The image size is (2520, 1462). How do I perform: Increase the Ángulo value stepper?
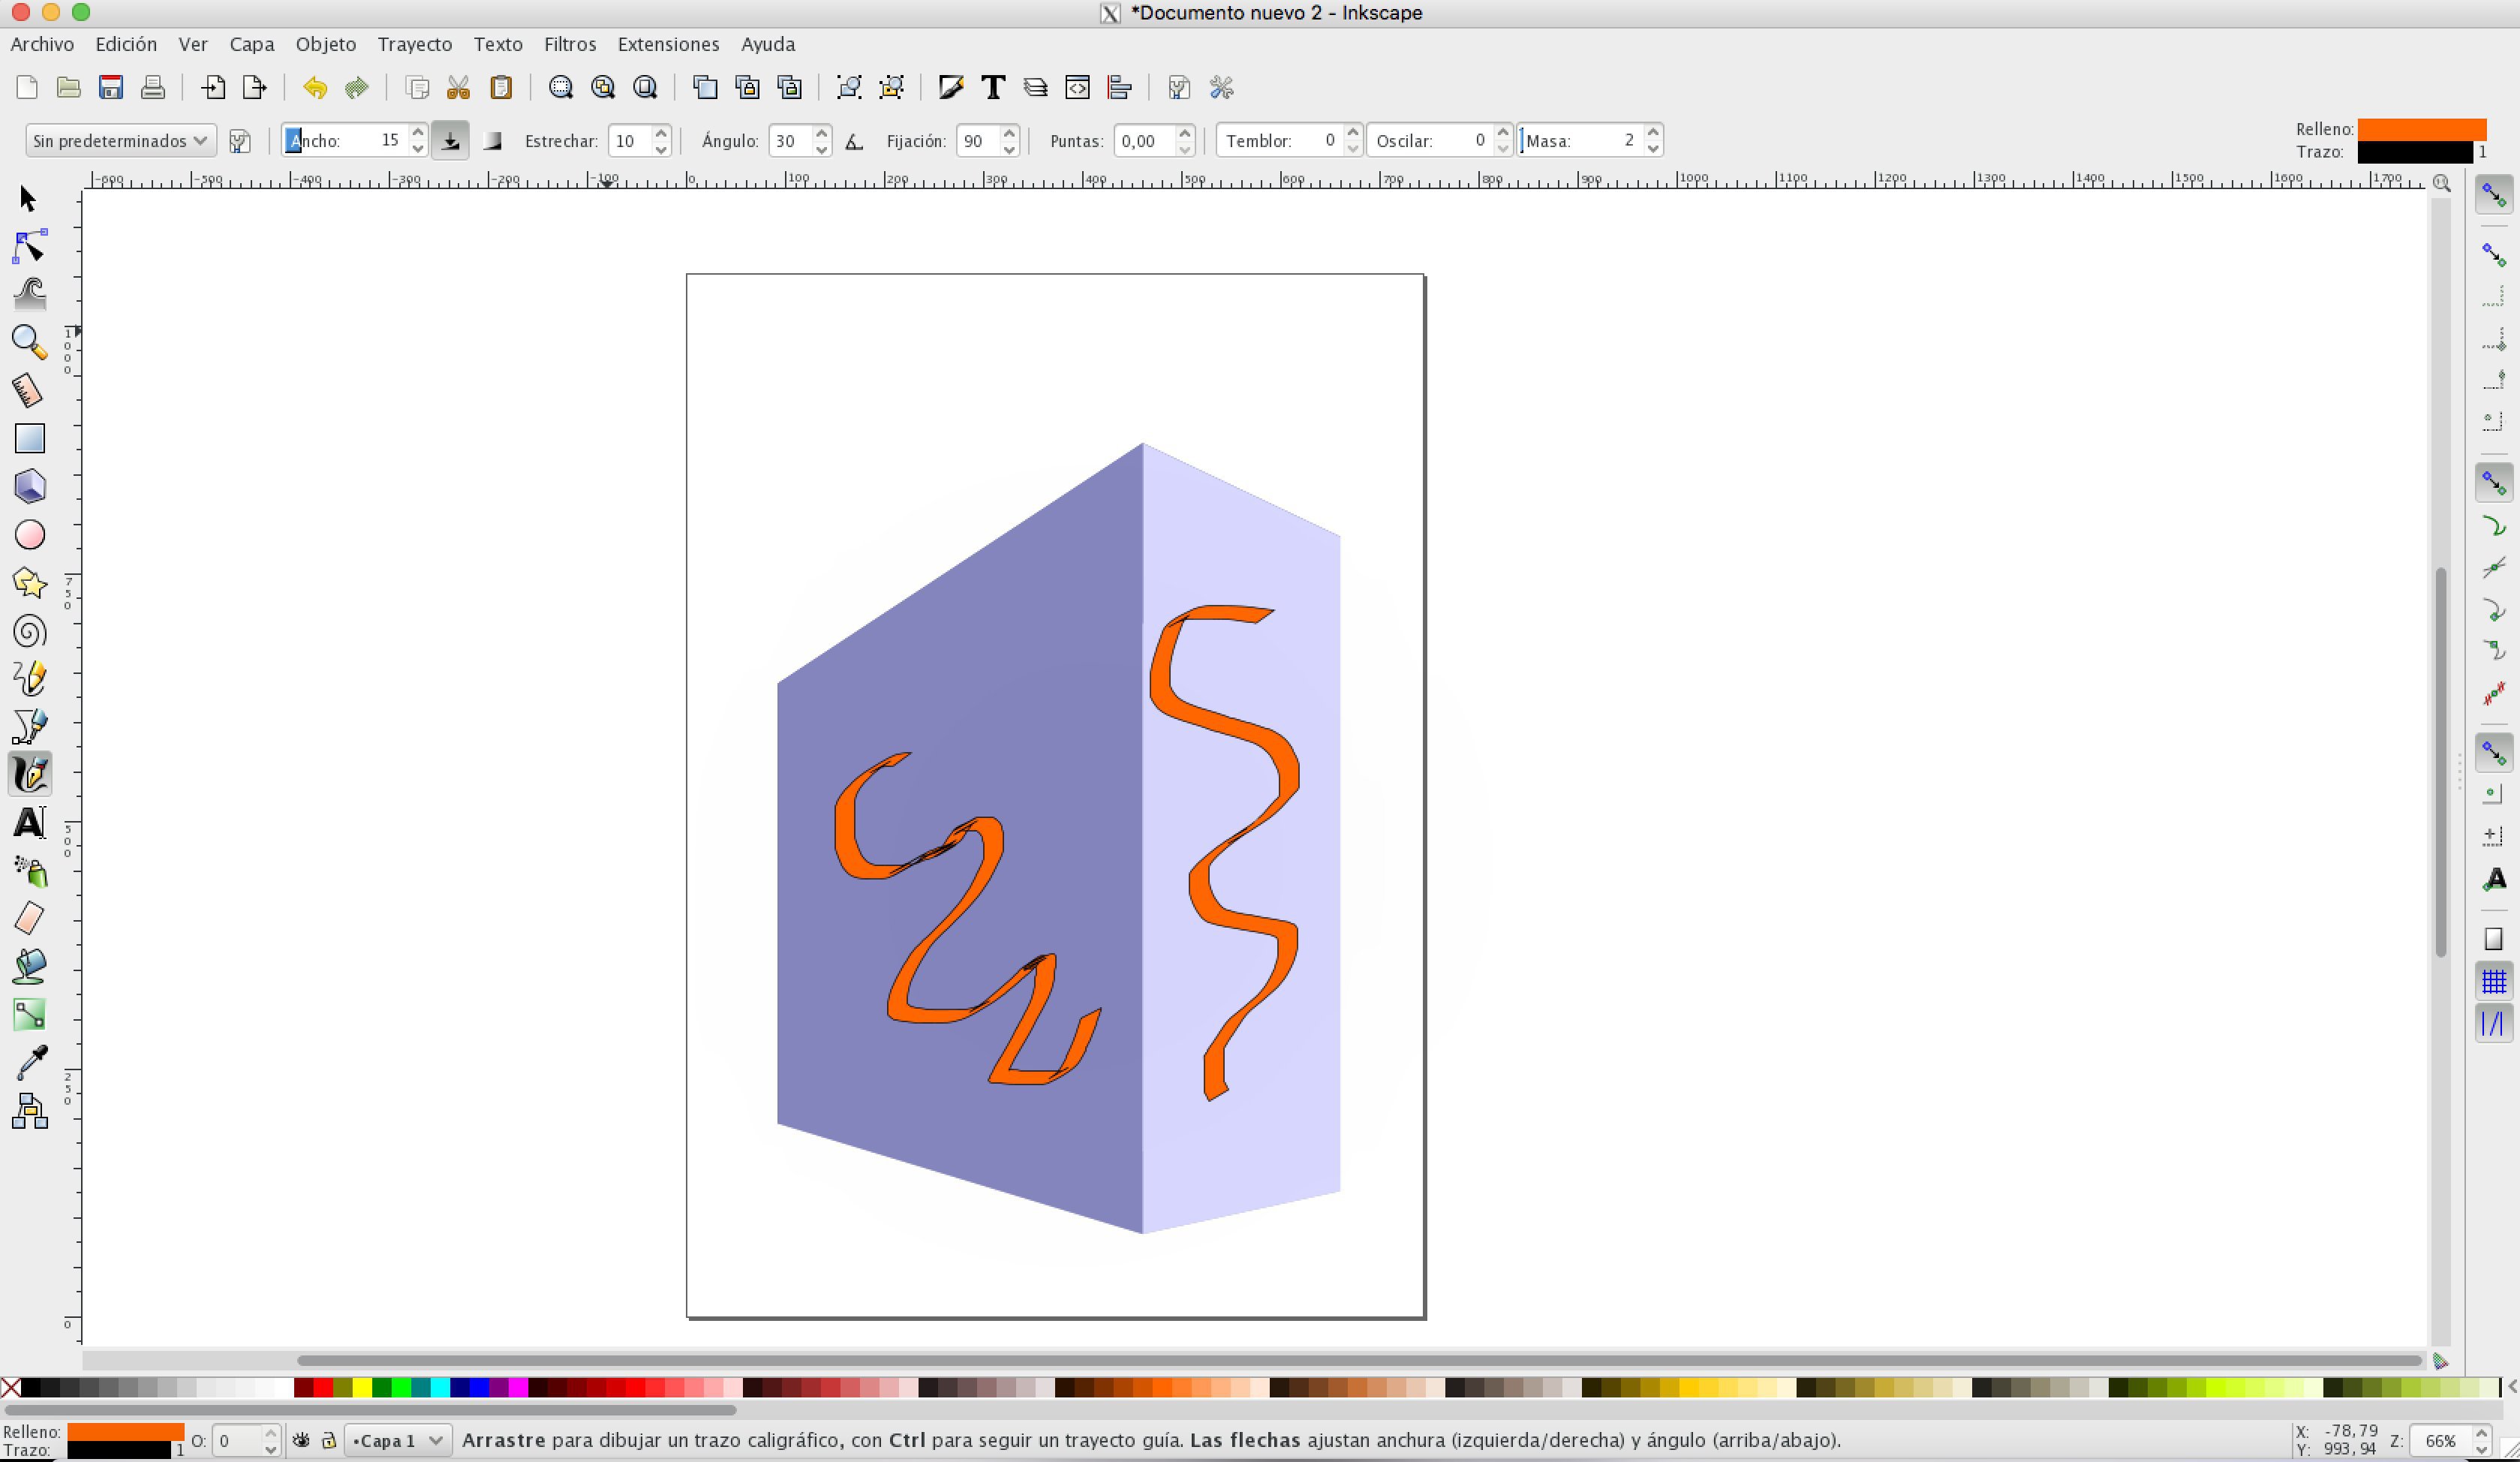tap(821, 132)
